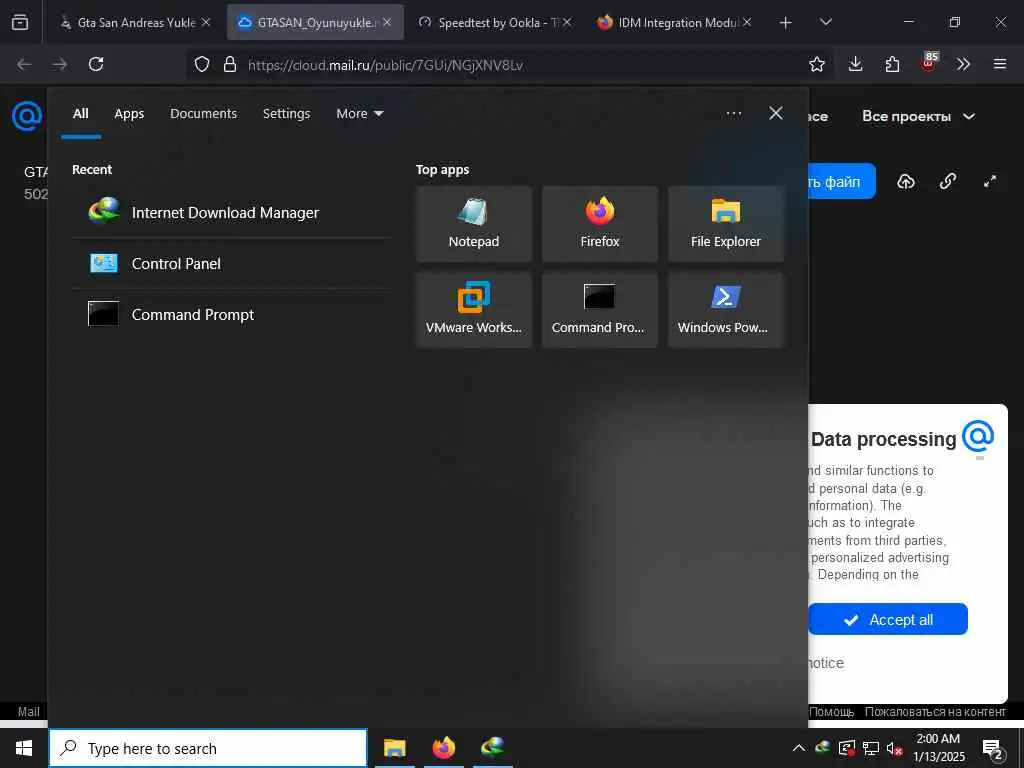Open Firefox from the taskbar
1024x768 pixels.
coord(443,748)
